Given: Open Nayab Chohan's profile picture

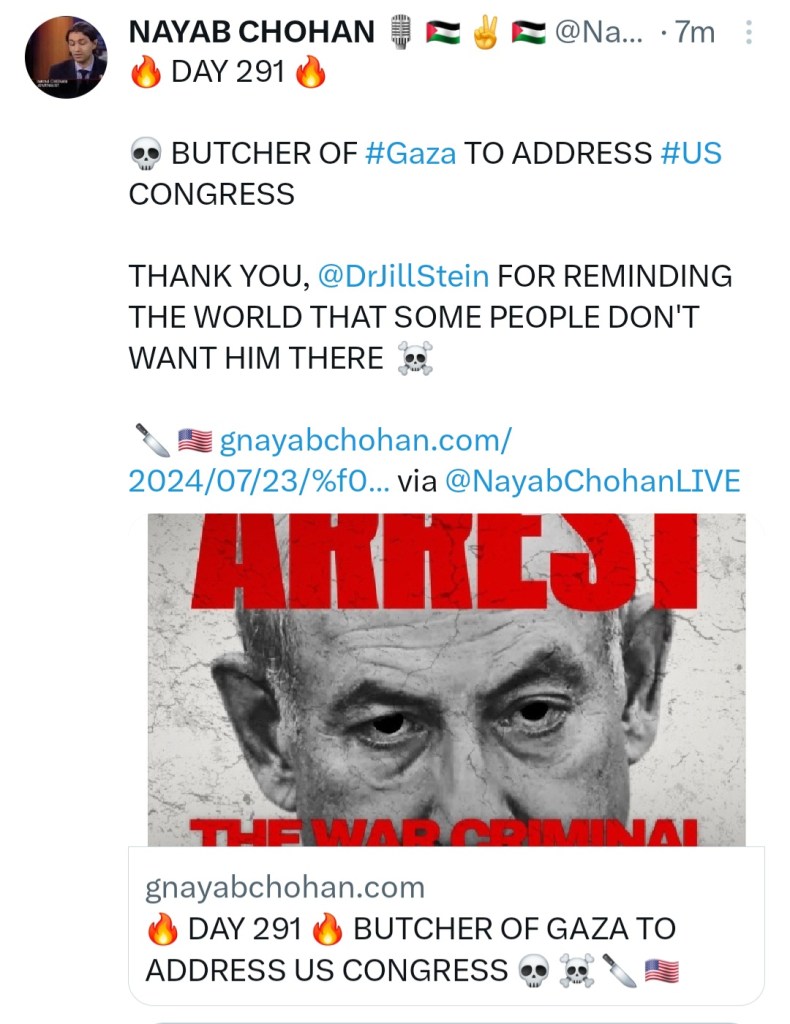Looking at the screenshot, I should tap(66, 57).
